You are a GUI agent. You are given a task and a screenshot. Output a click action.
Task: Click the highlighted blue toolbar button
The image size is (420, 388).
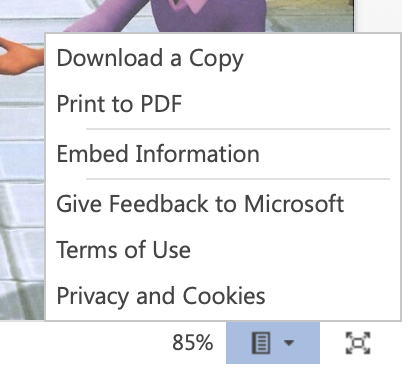[273, 343]
